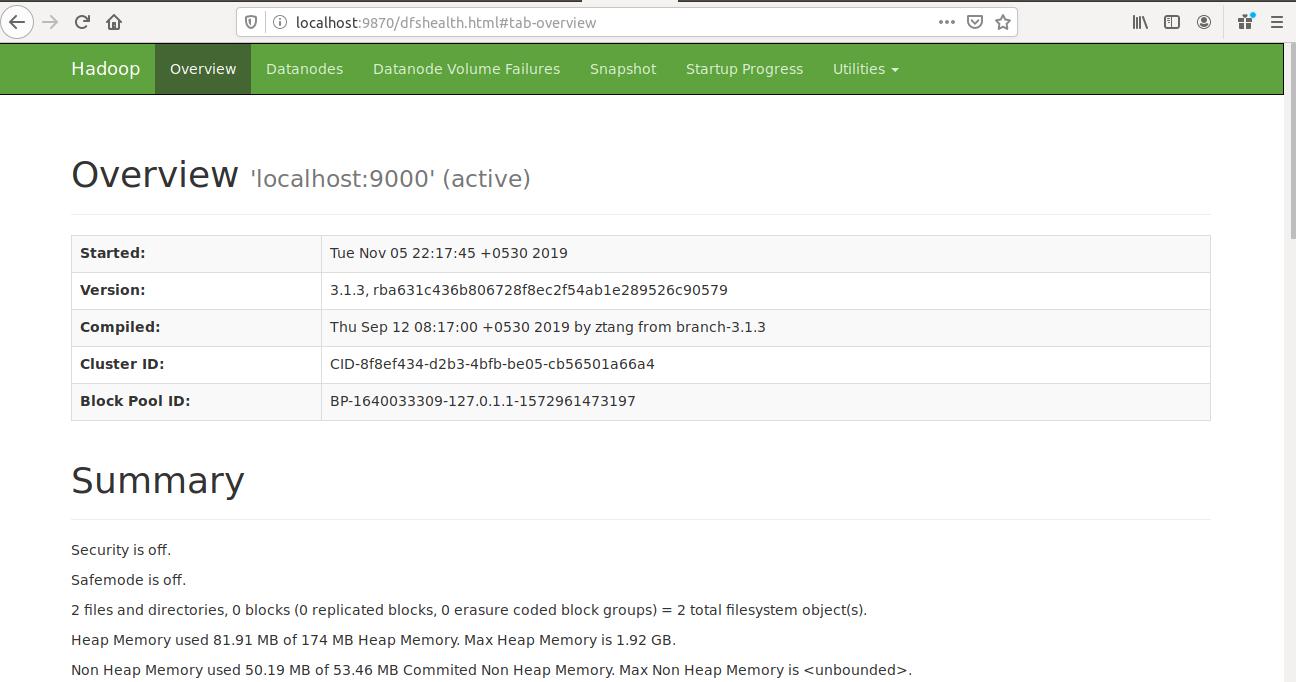Viewport: 1296px width, 682px height.
Task: Click the 'Safemode is off.' line
Action: [x=129, y=580]
